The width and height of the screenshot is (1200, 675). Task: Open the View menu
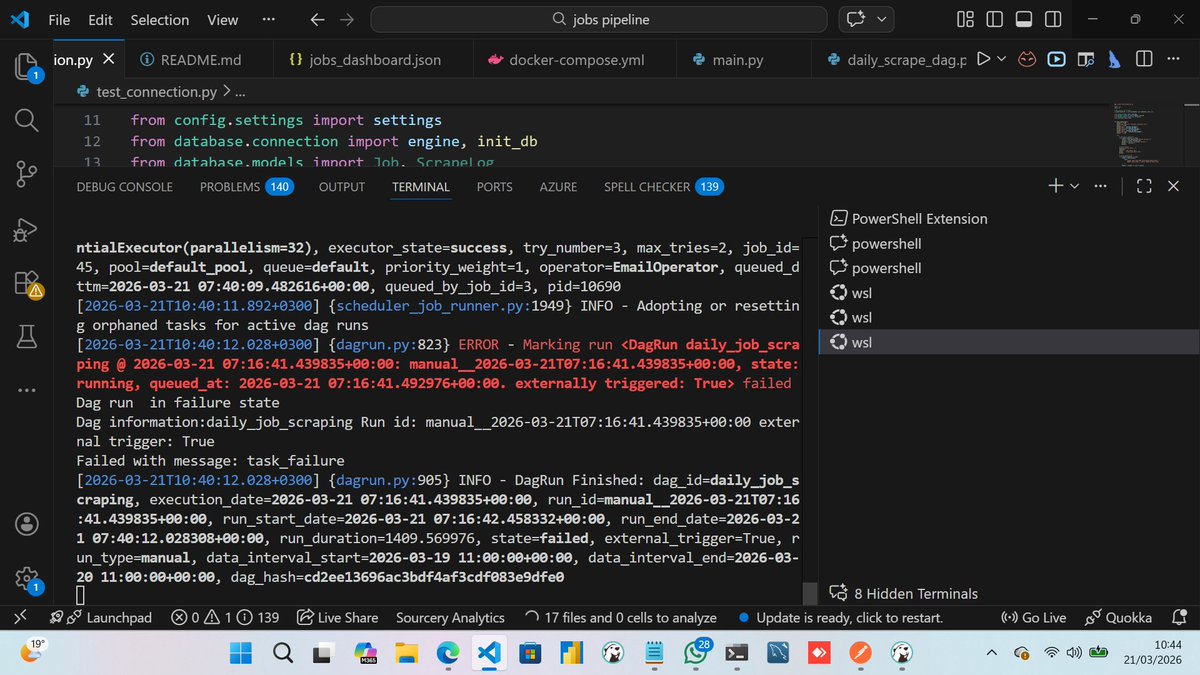coord(222,20)
